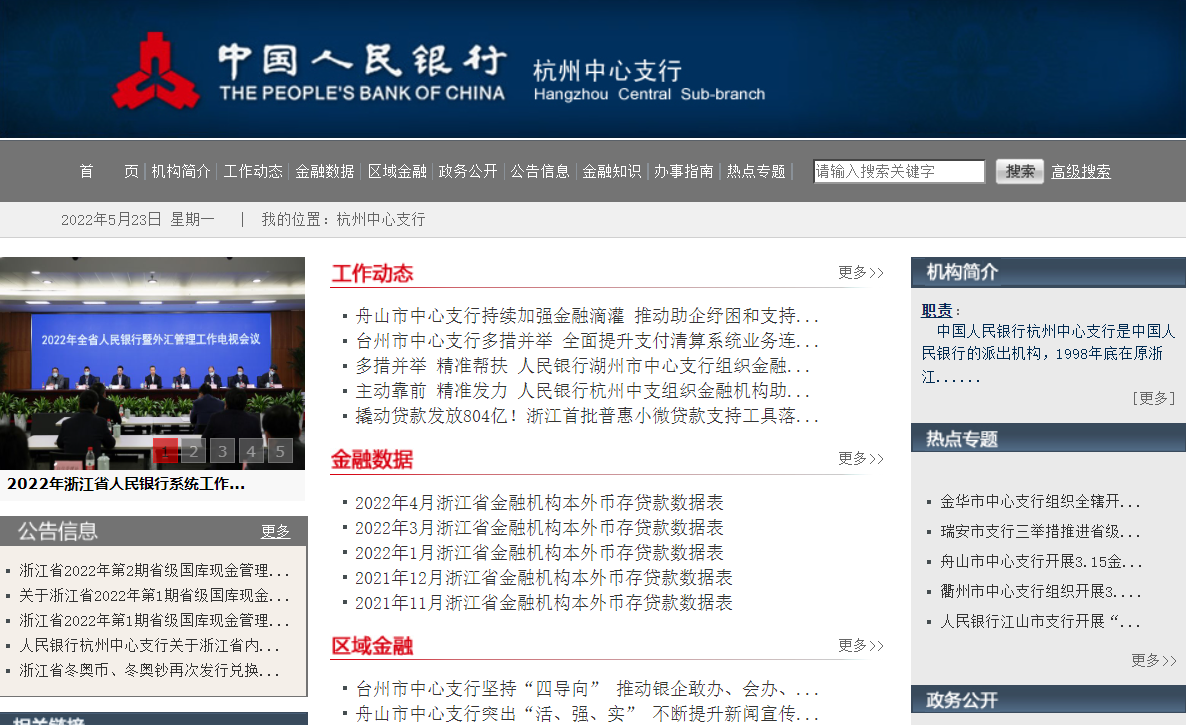Switch slideshow to slide 1

tap(165, 451)
